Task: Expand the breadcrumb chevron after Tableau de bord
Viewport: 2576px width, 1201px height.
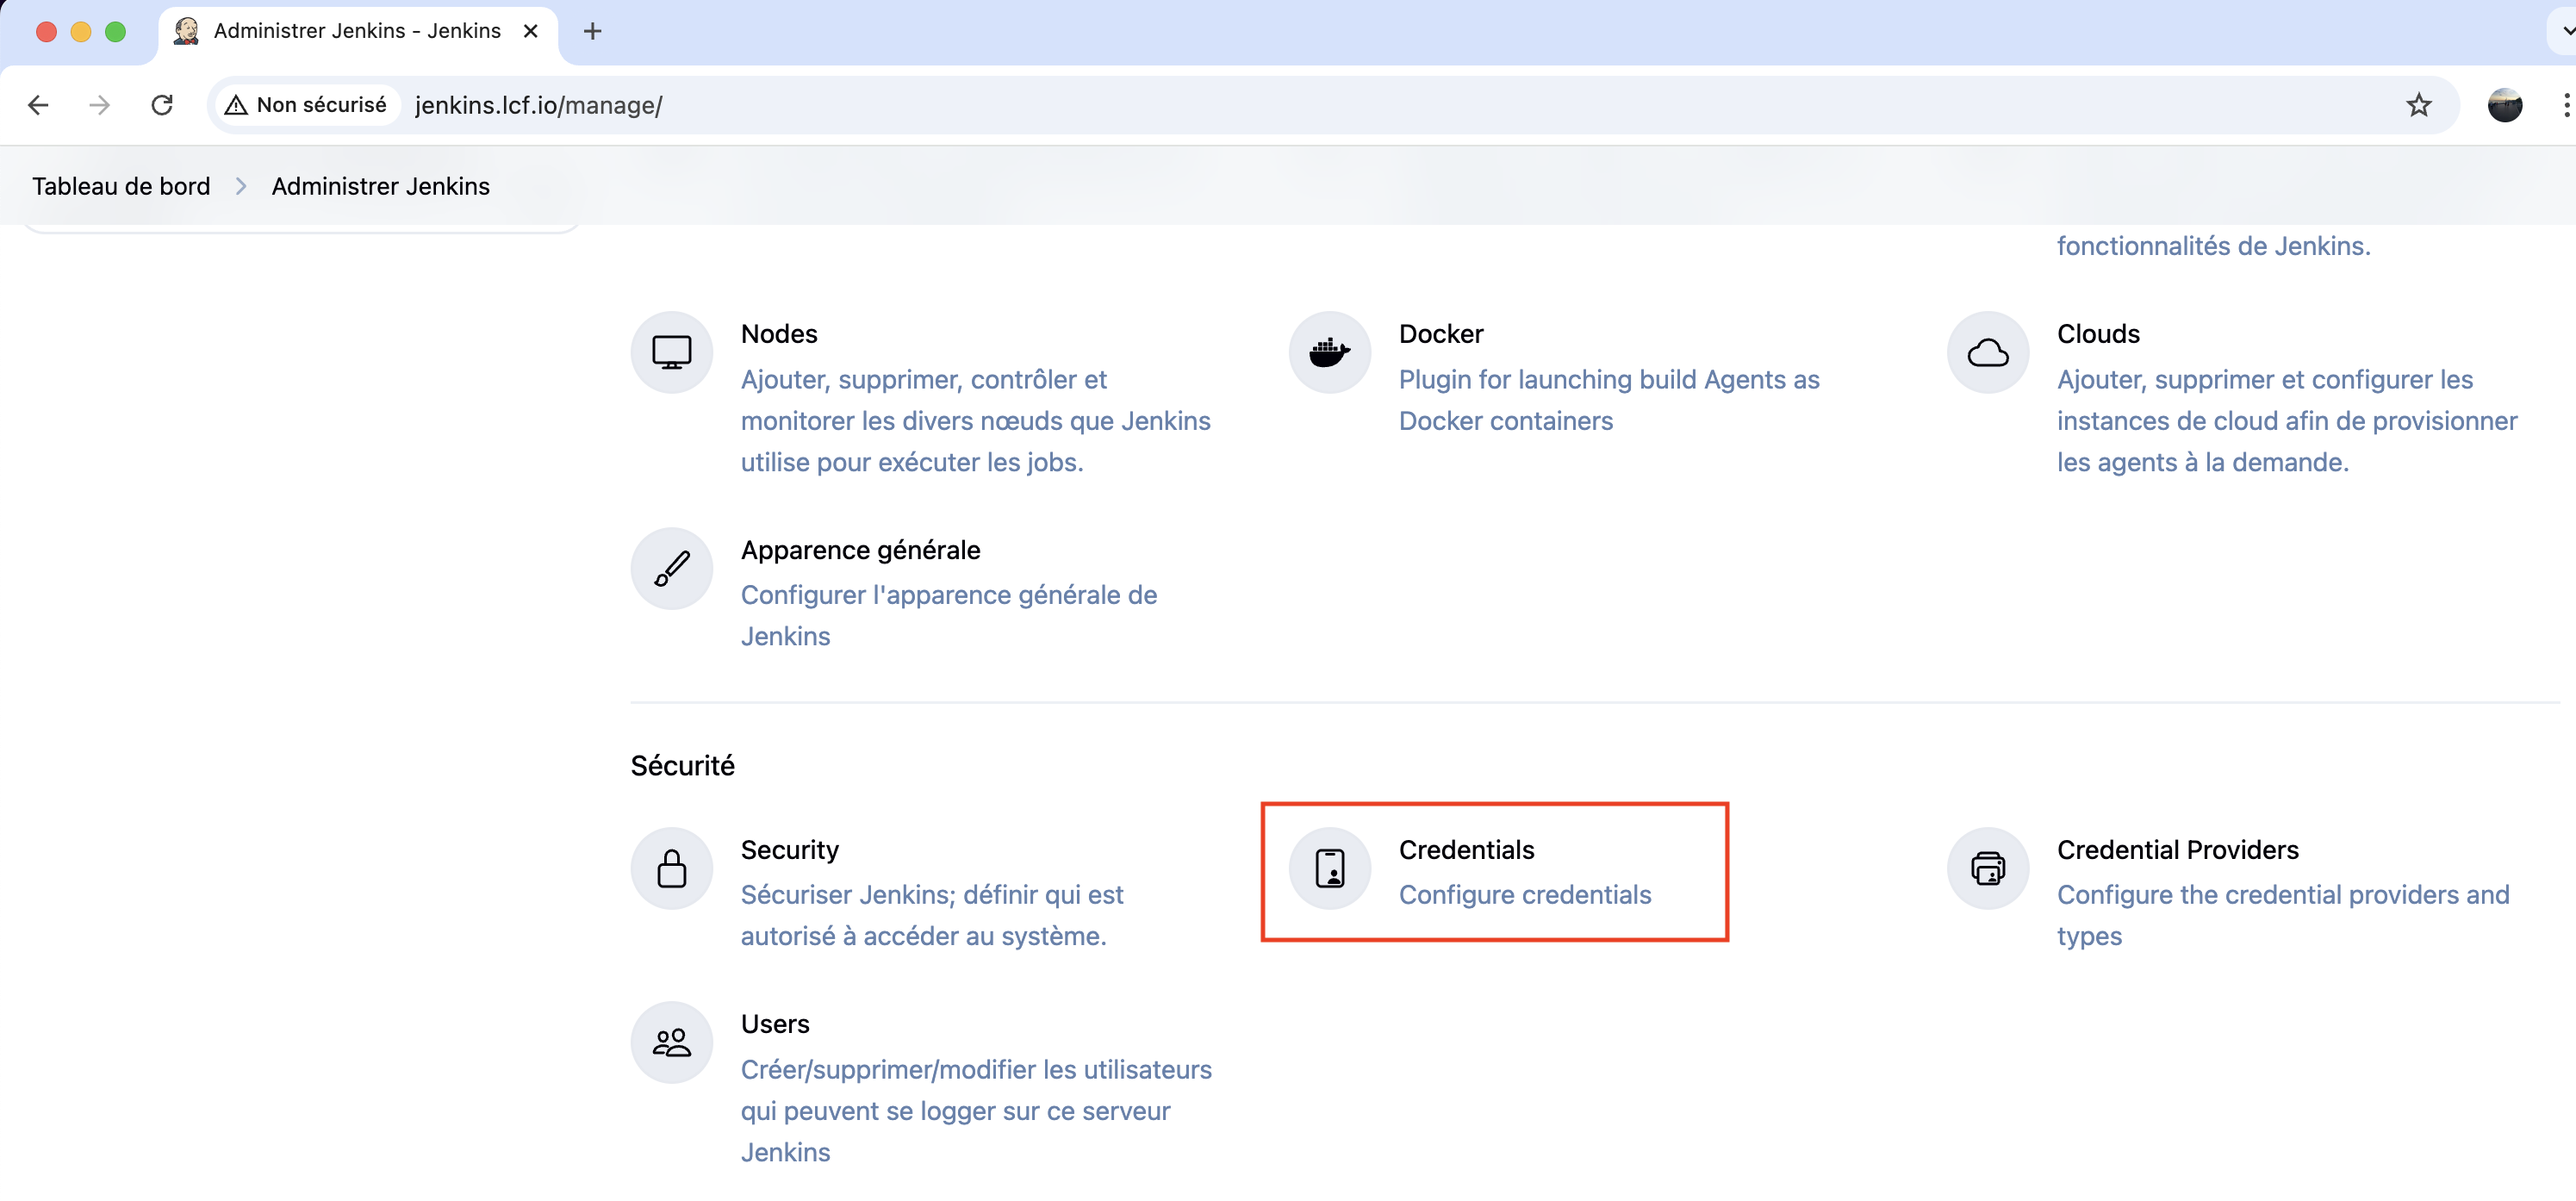Action: tap(241, 186)
